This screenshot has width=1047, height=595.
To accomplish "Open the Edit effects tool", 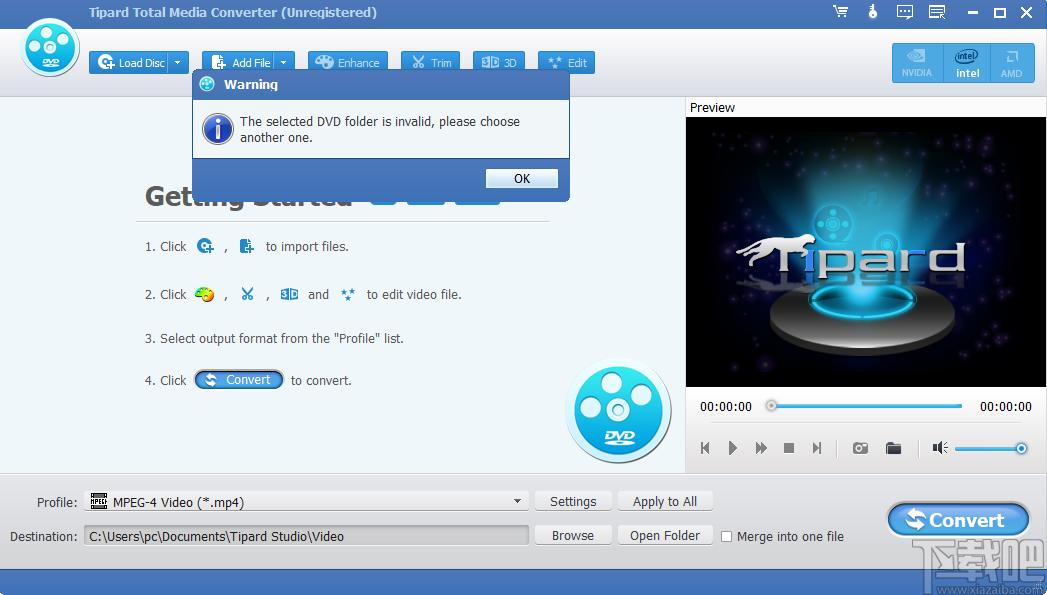I will click(x=566, y=63).
